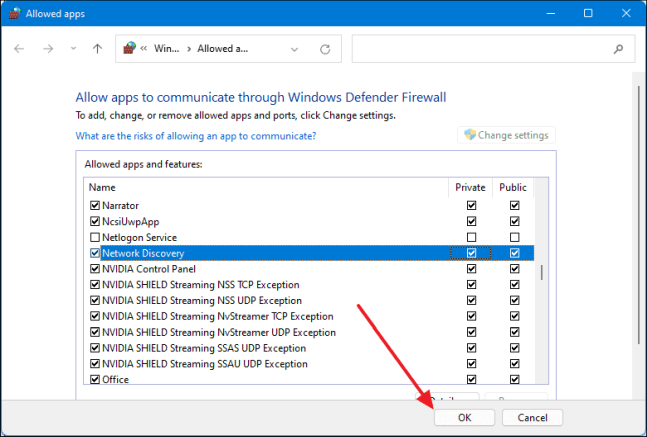Click the Change settings button
This screenshot has height=437, width=647.
[506, 135]
